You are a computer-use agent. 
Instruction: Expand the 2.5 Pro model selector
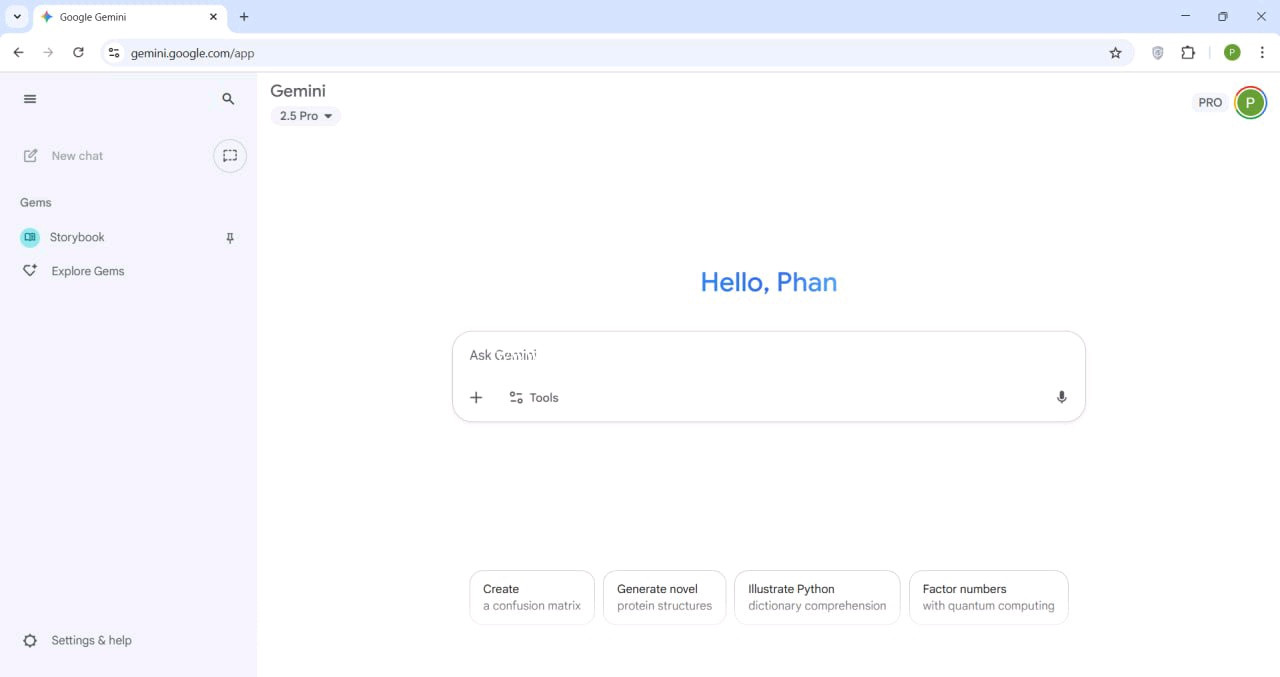(305, 116)
